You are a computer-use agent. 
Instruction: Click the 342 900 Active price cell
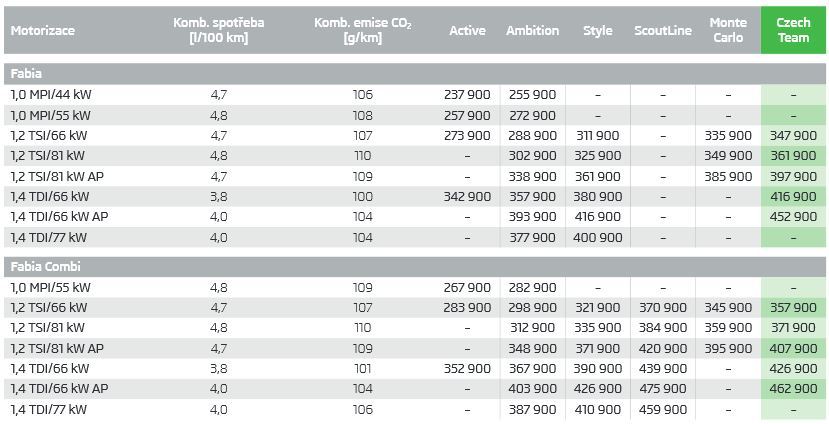[x=467, y=196]
